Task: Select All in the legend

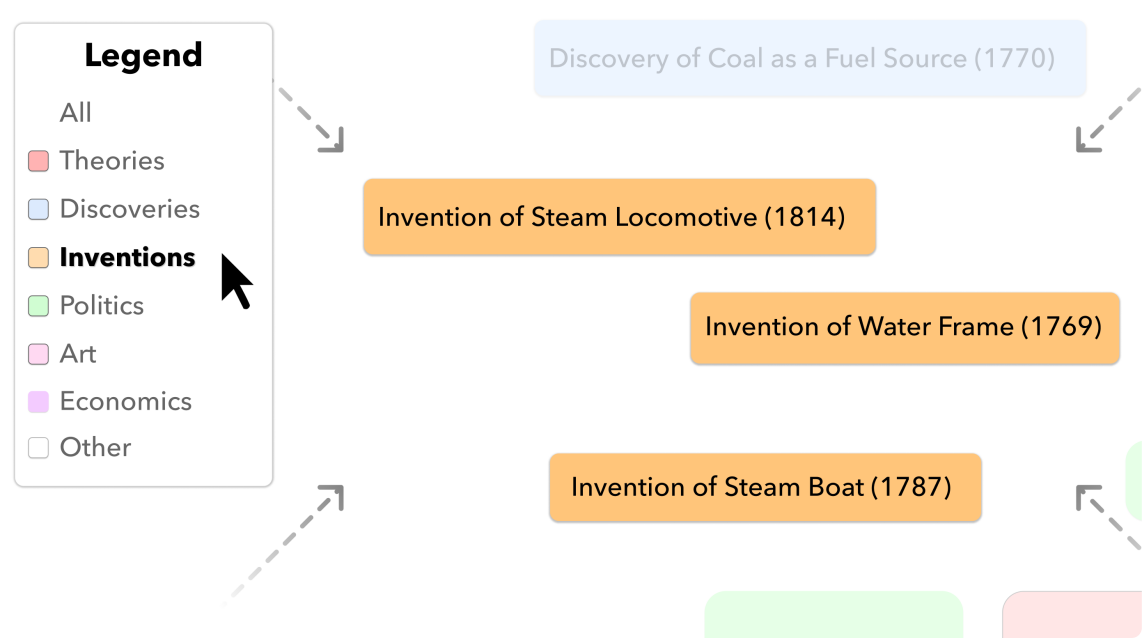Action: (x=75, y=113)
